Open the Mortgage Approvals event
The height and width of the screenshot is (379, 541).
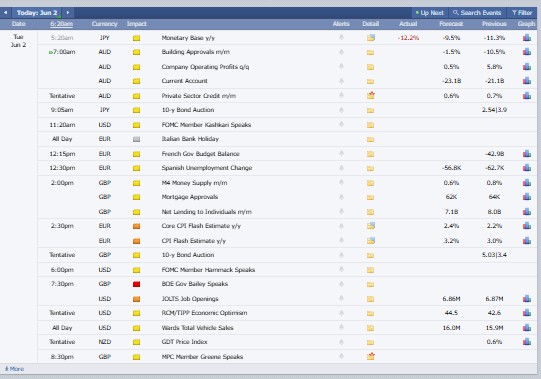189,197
